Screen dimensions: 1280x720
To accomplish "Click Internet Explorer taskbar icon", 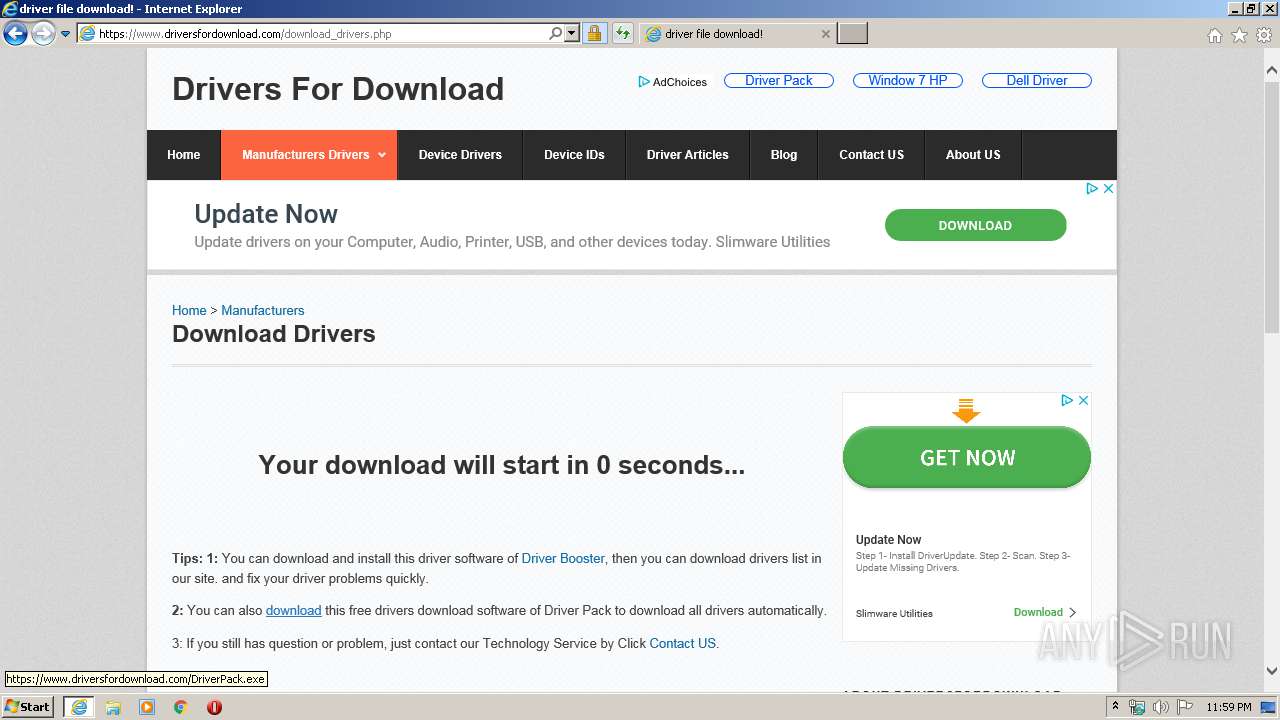I will pyautogui.click(x=79, y=707).
